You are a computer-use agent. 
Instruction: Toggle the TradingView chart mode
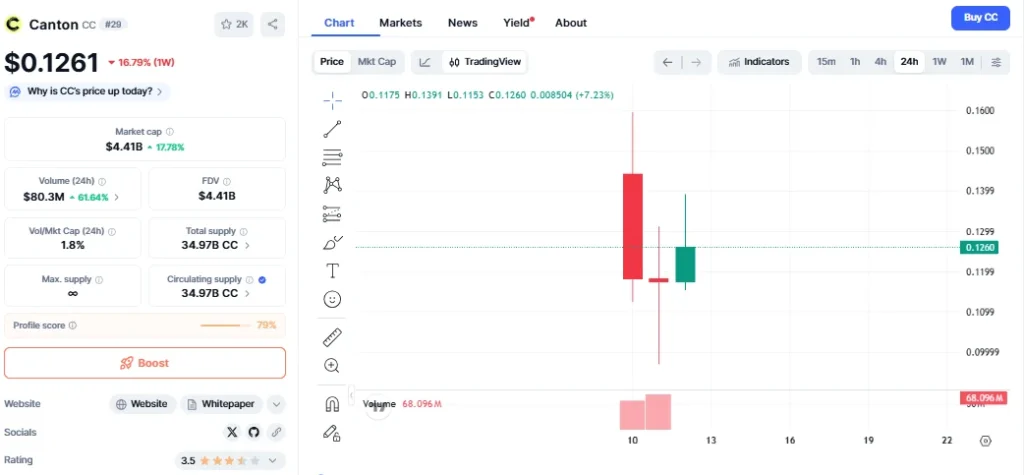[485, 62]
